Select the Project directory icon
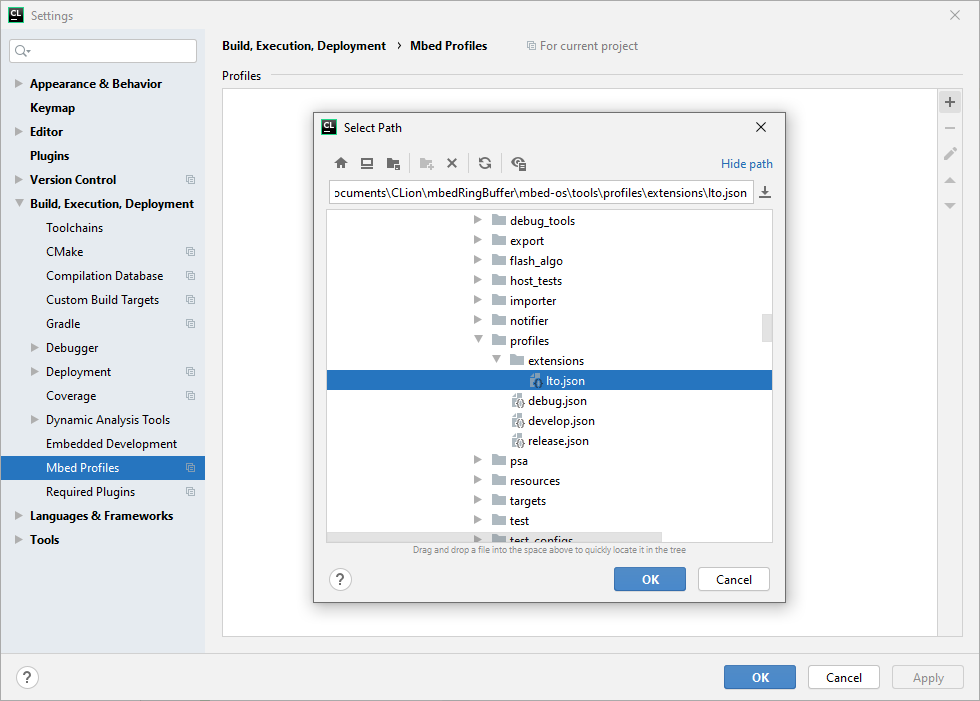This screenshot has height=701, width=980. click(x=393, y=163)
